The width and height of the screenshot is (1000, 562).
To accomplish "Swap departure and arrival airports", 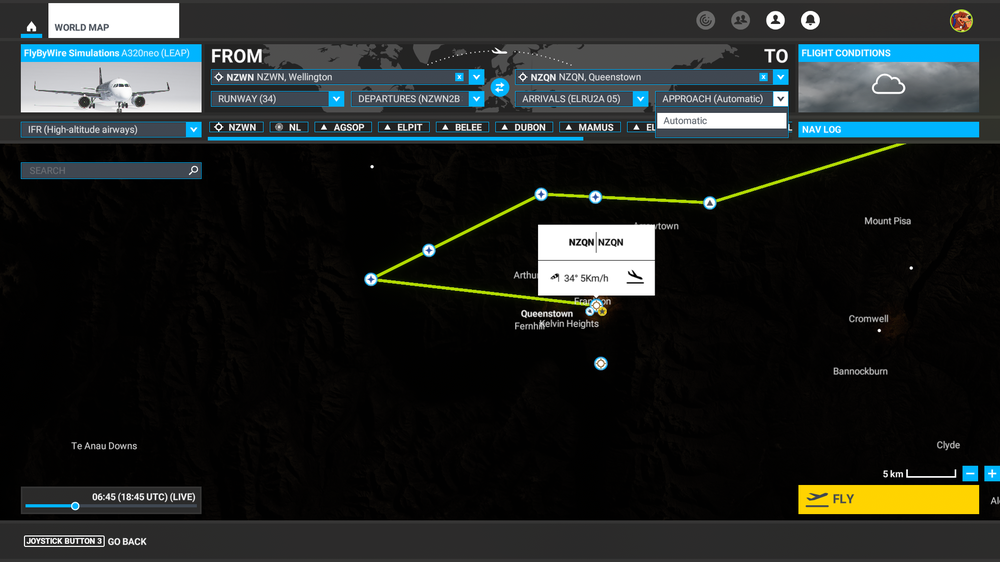I will [x=500, y=88].
